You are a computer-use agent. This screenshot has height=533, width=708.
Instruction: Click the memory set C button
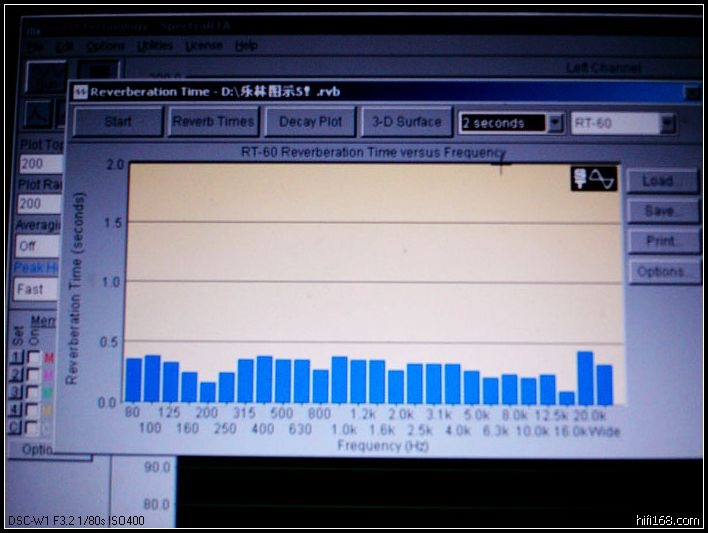pyautogui.click(x=16, y=427)
